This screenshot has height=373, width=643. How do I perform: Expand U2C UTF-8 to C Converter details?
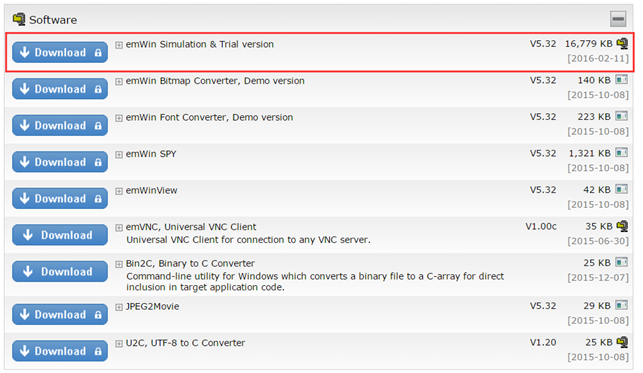point(119,343)
